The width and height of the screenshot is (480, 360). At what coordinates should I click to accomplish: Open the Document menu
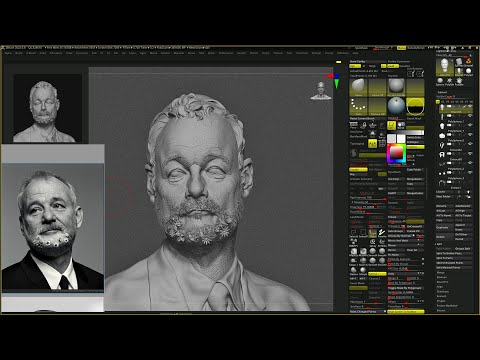pos(56,53)
